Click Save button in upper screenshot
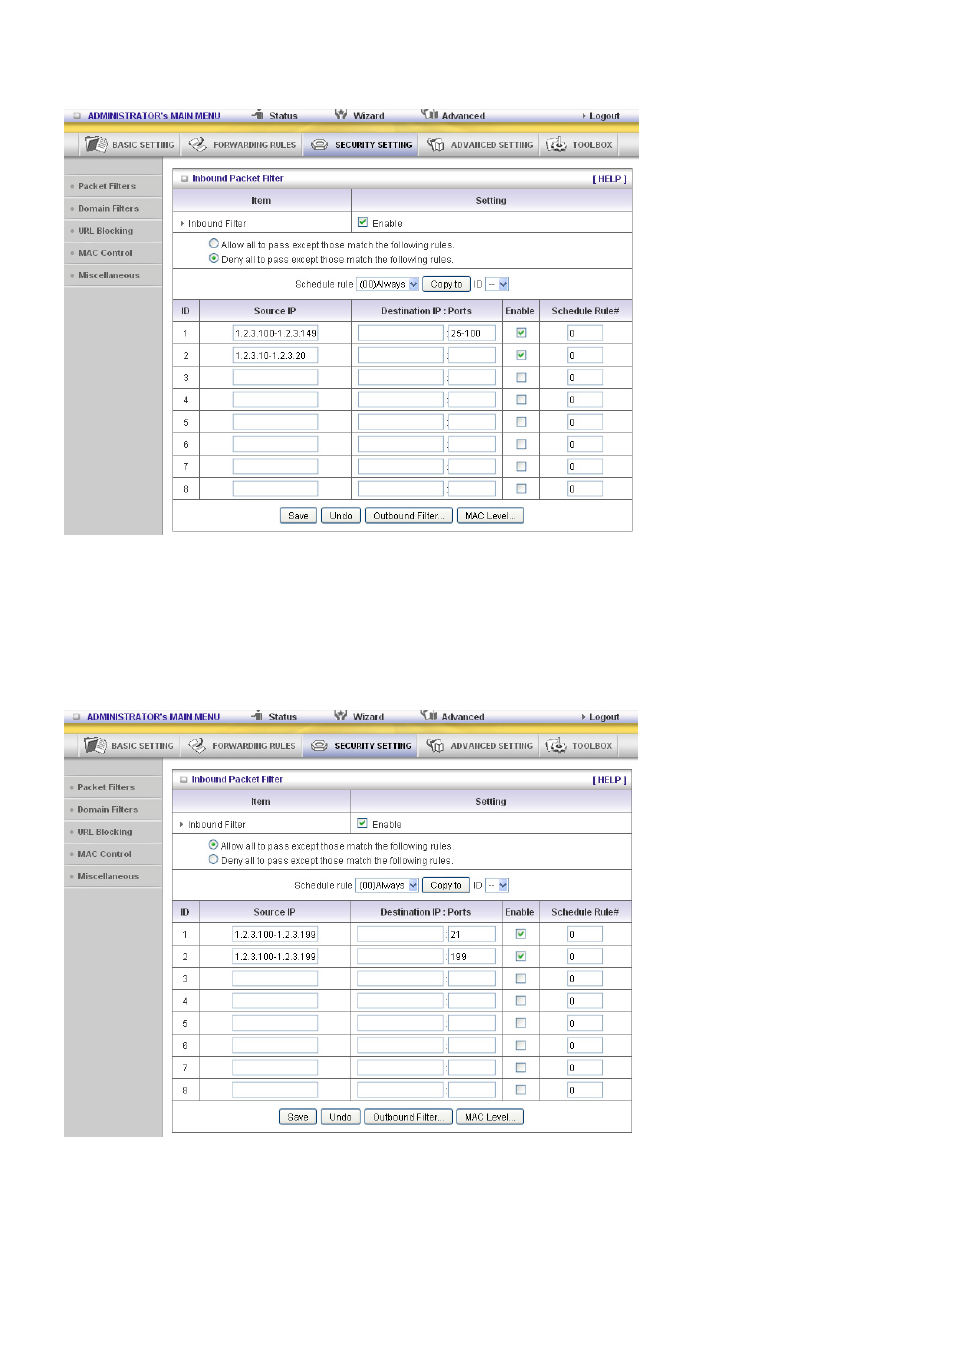 (x=298, y=516)
